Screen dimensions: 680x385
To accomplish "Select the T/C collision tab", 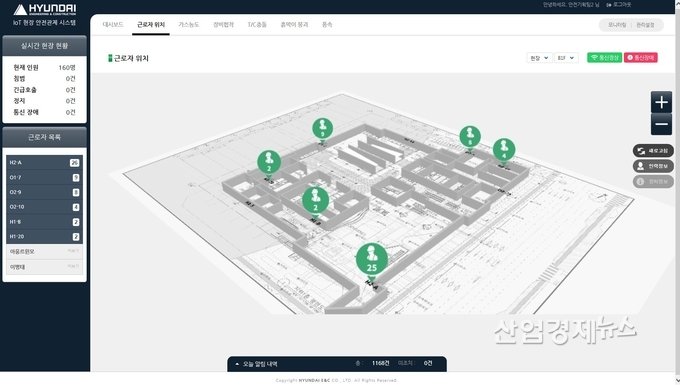I will click(x=257, y=25).
